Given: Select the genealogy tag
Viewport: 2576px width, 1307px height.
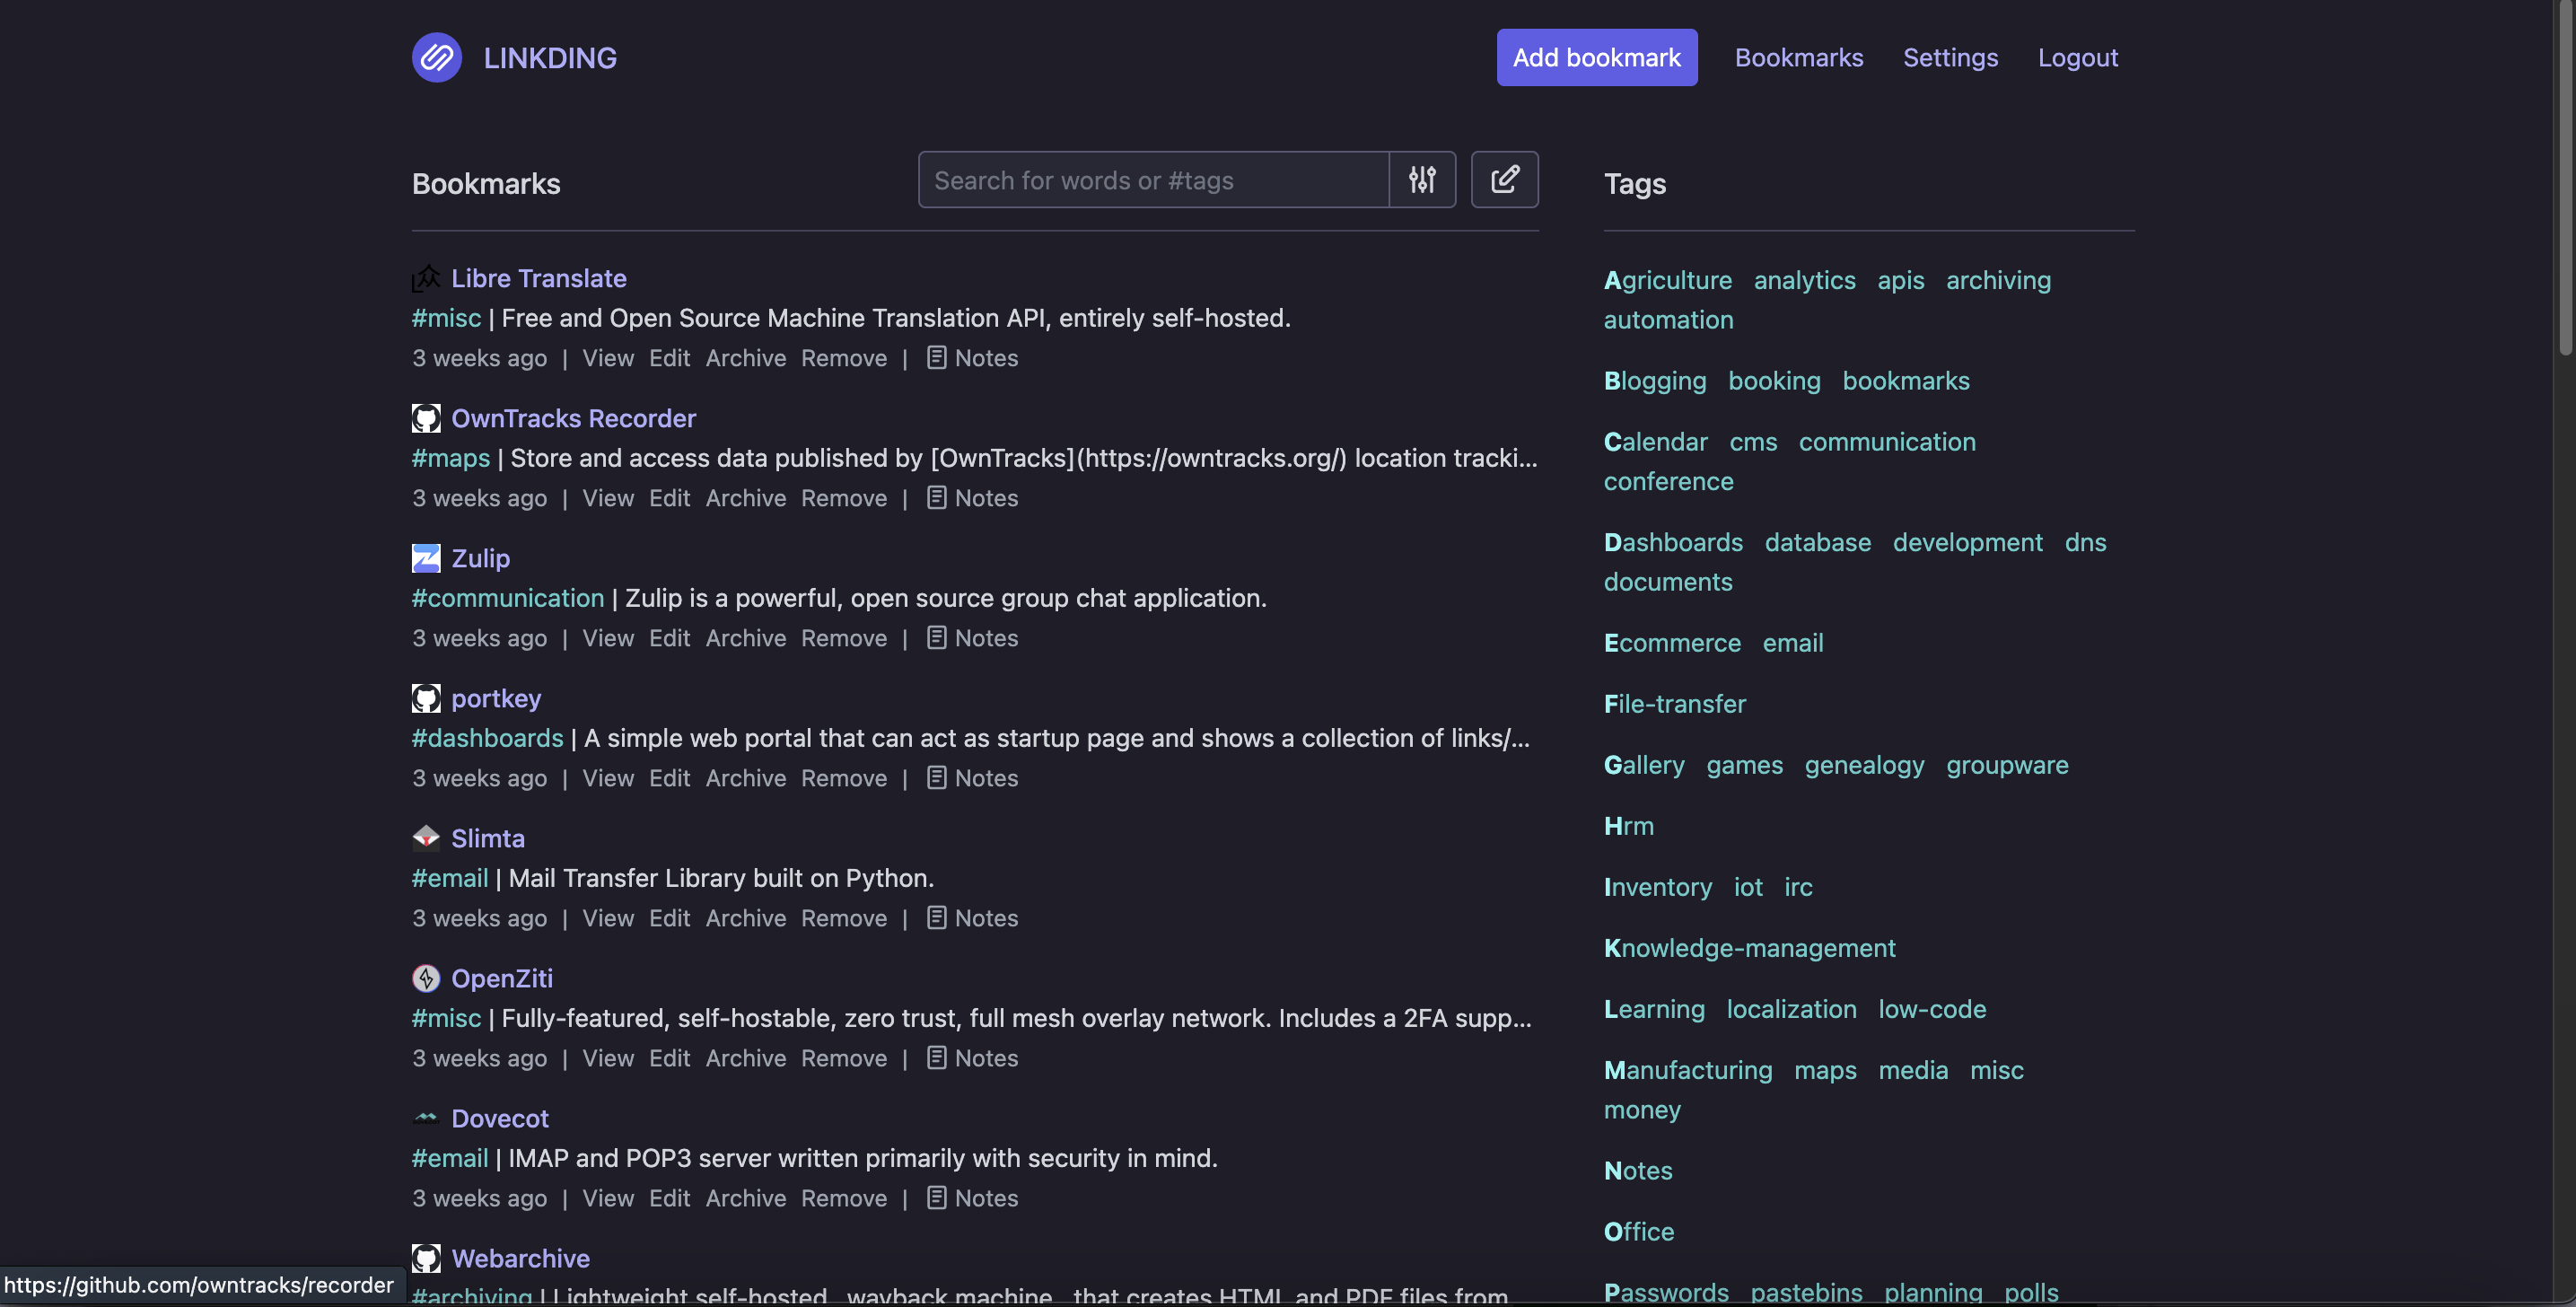Looking at the screenshot, I should coord(1864,765).
